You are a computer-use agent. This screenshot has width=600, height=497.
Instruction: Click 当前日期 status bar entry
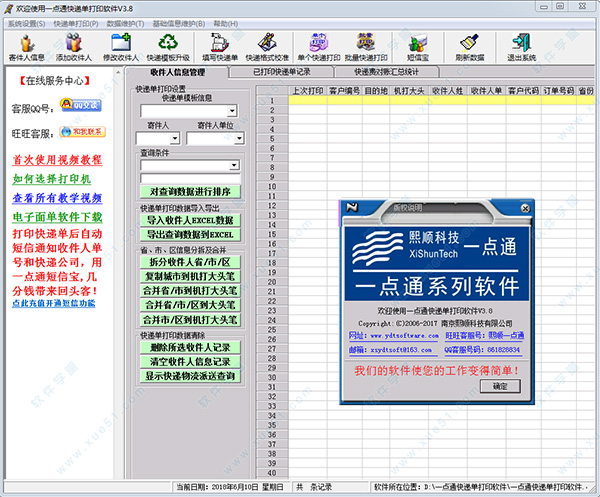tap(230, 487)
